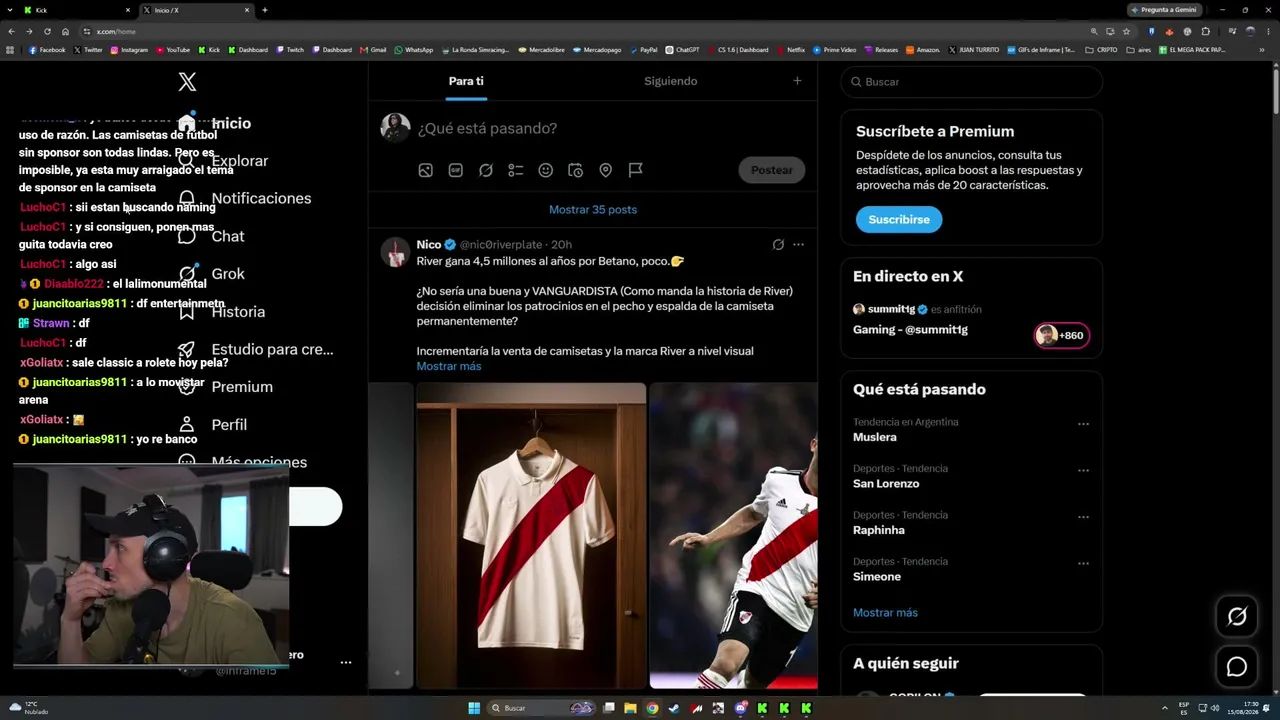Add a media image to the post
1280x720 pixels.
425,170
